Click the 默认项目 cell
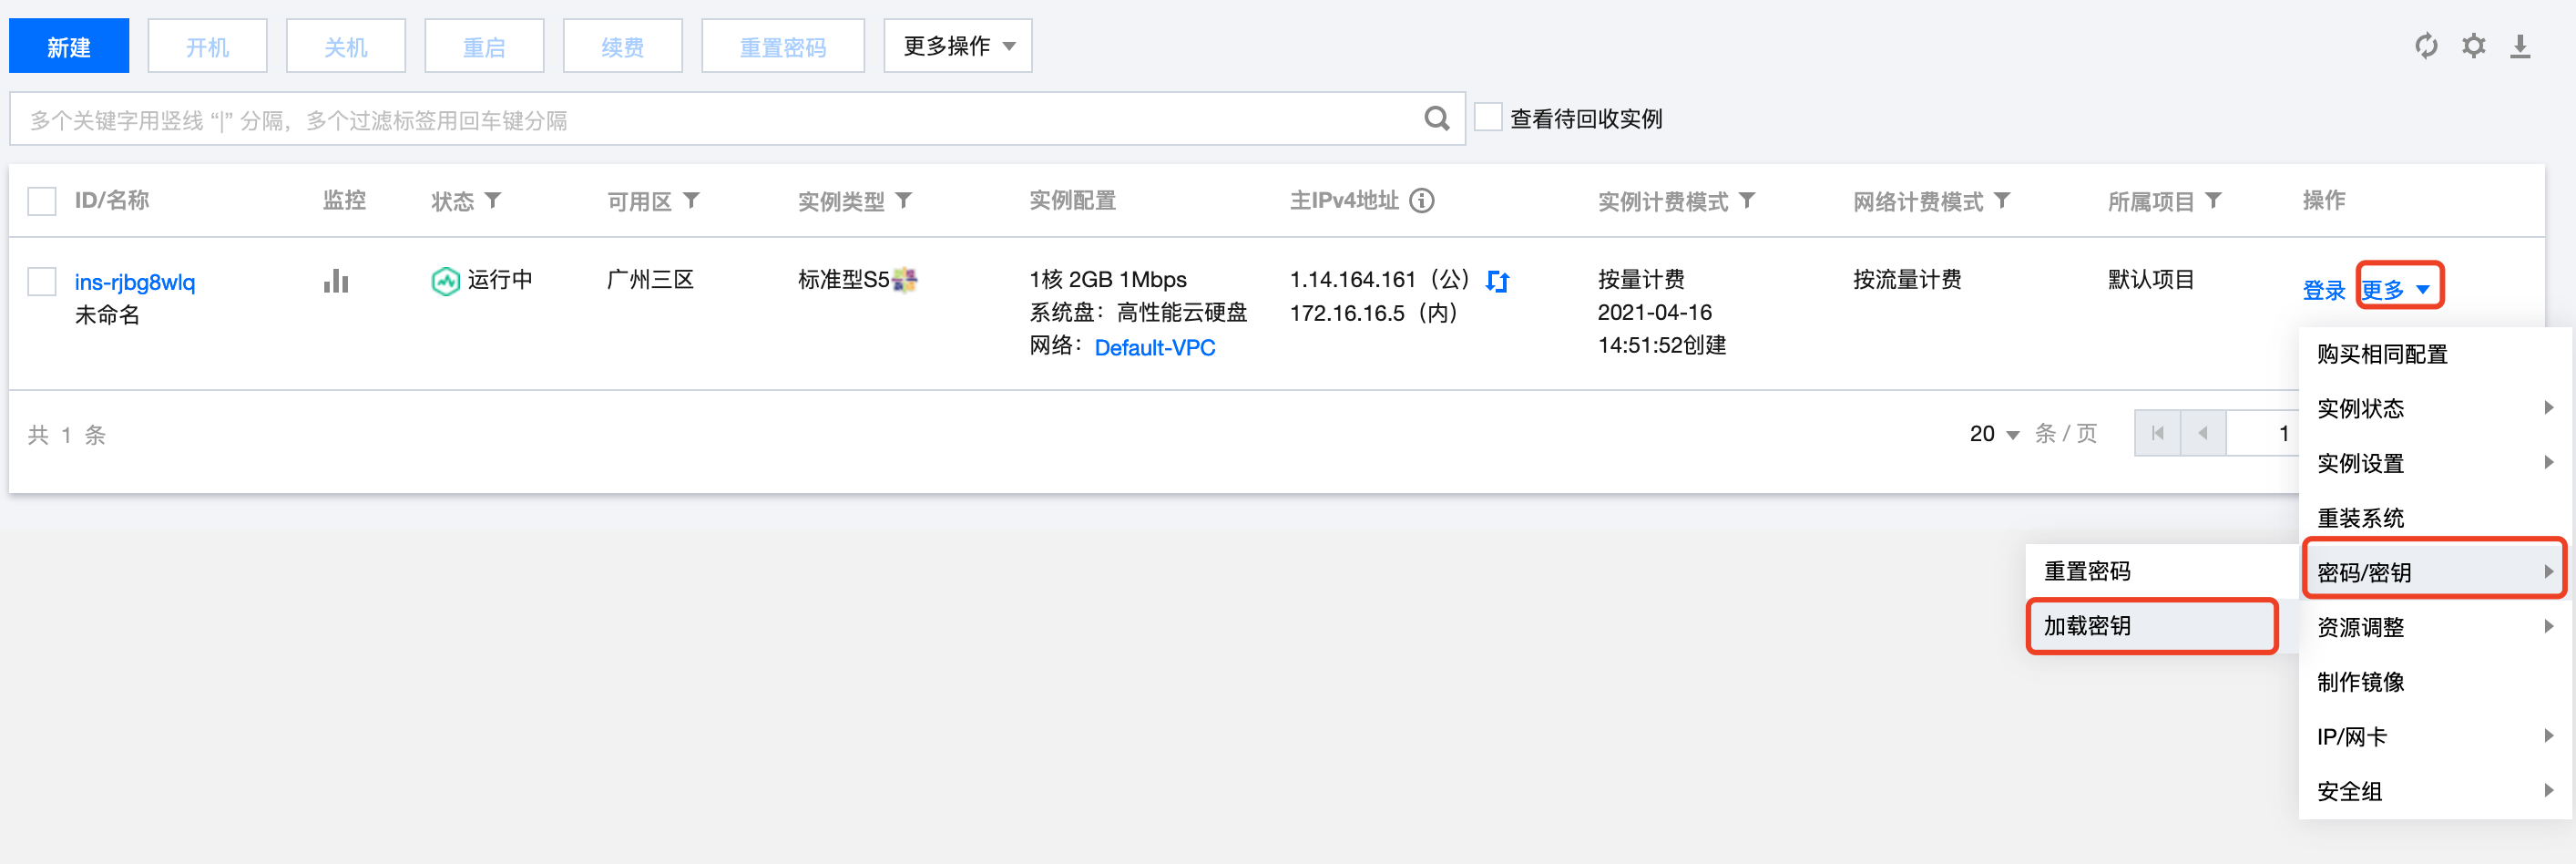Image resolution: width=2576 pixels, height=864 pixels. click(2150, 280)
